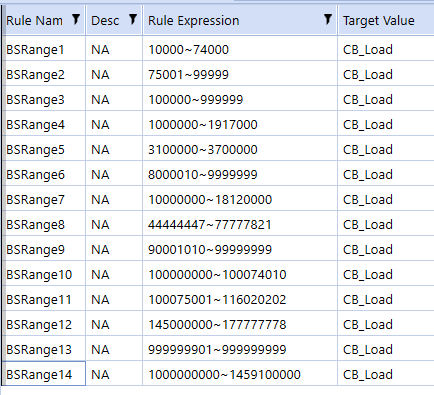Image resolution: width=434 pixels, height=395 pixels.
Task: Select the Desc NA cell for BSRange13
Action: tap(114, 349)
